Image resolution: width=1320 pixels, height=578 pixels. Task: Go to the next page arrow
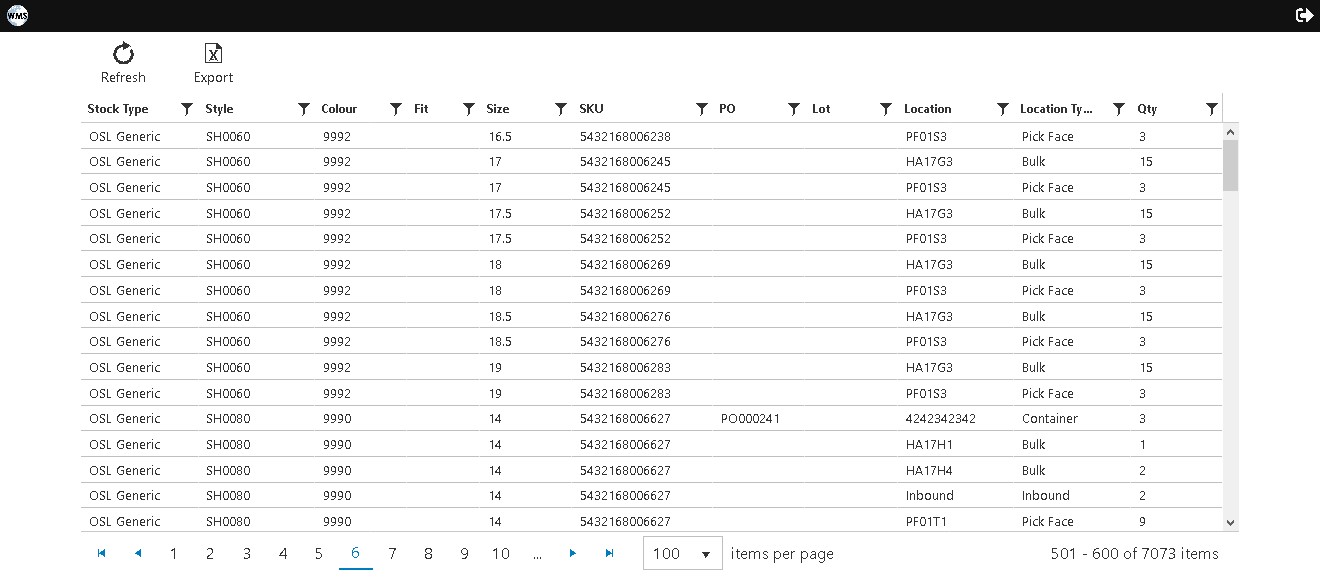point(573,553)
